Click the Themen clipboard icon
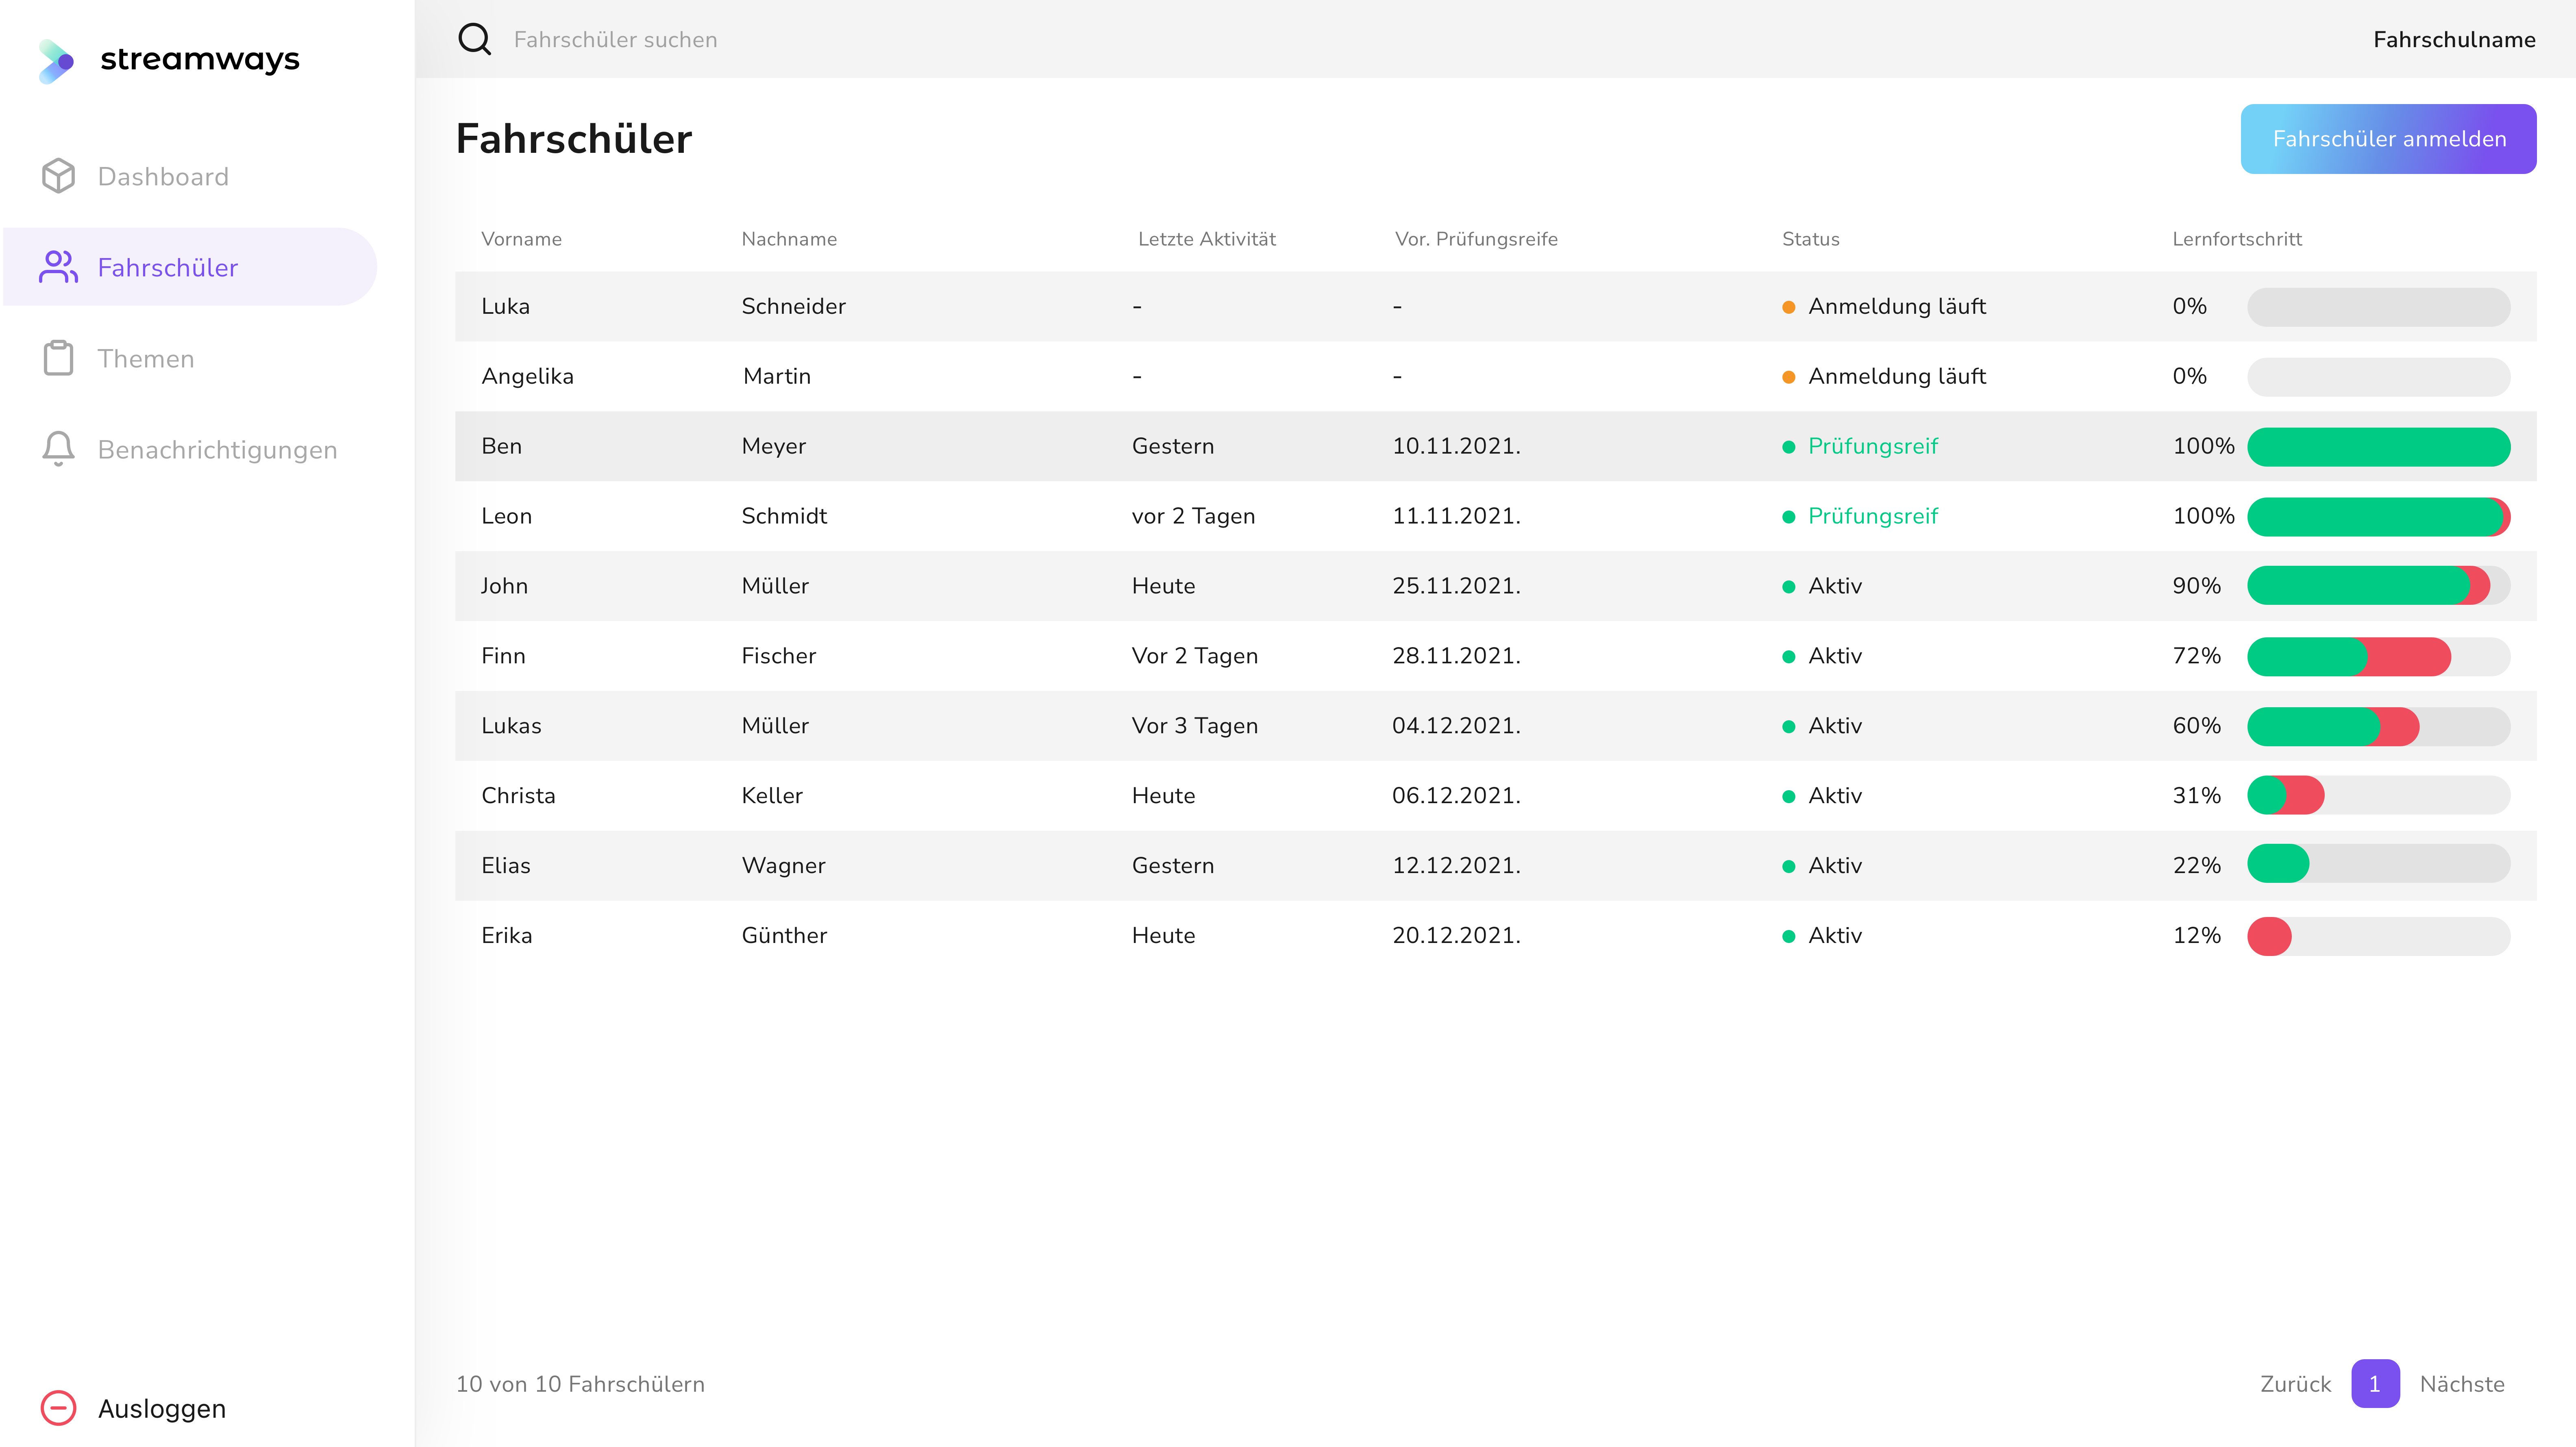 58,358
